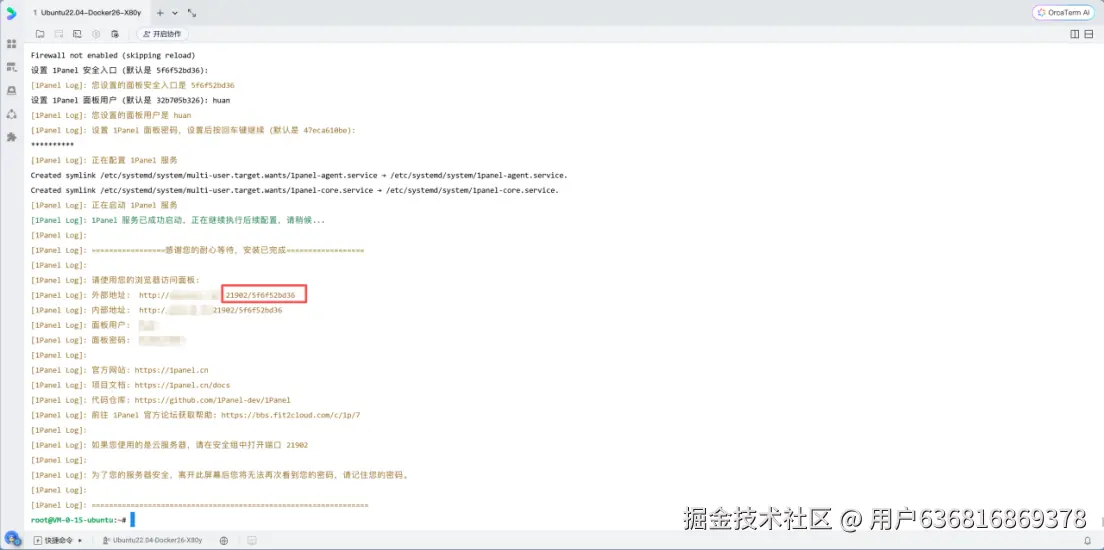Click the '正在启动 1Panel 服务' log line

click(x=104, y=205)
